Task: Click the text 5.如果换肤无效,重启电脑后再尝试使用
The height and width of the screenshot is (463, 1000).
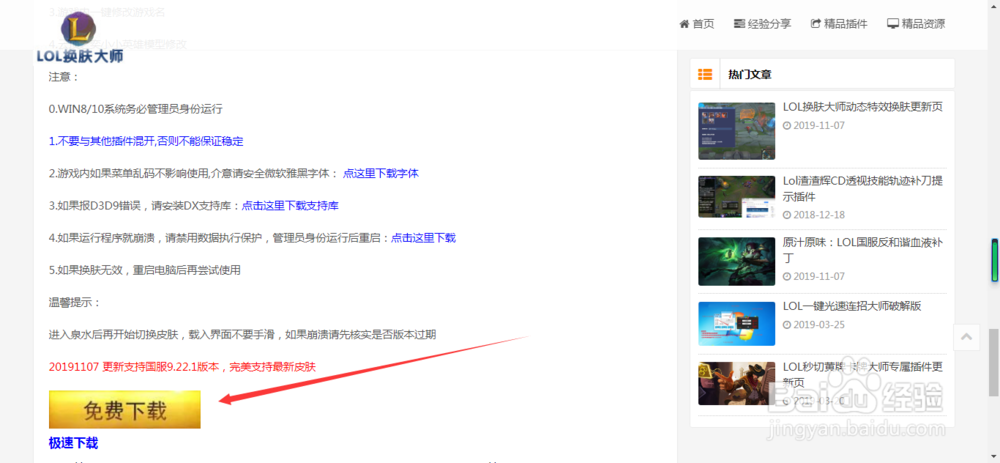Action: click(145, 270)
